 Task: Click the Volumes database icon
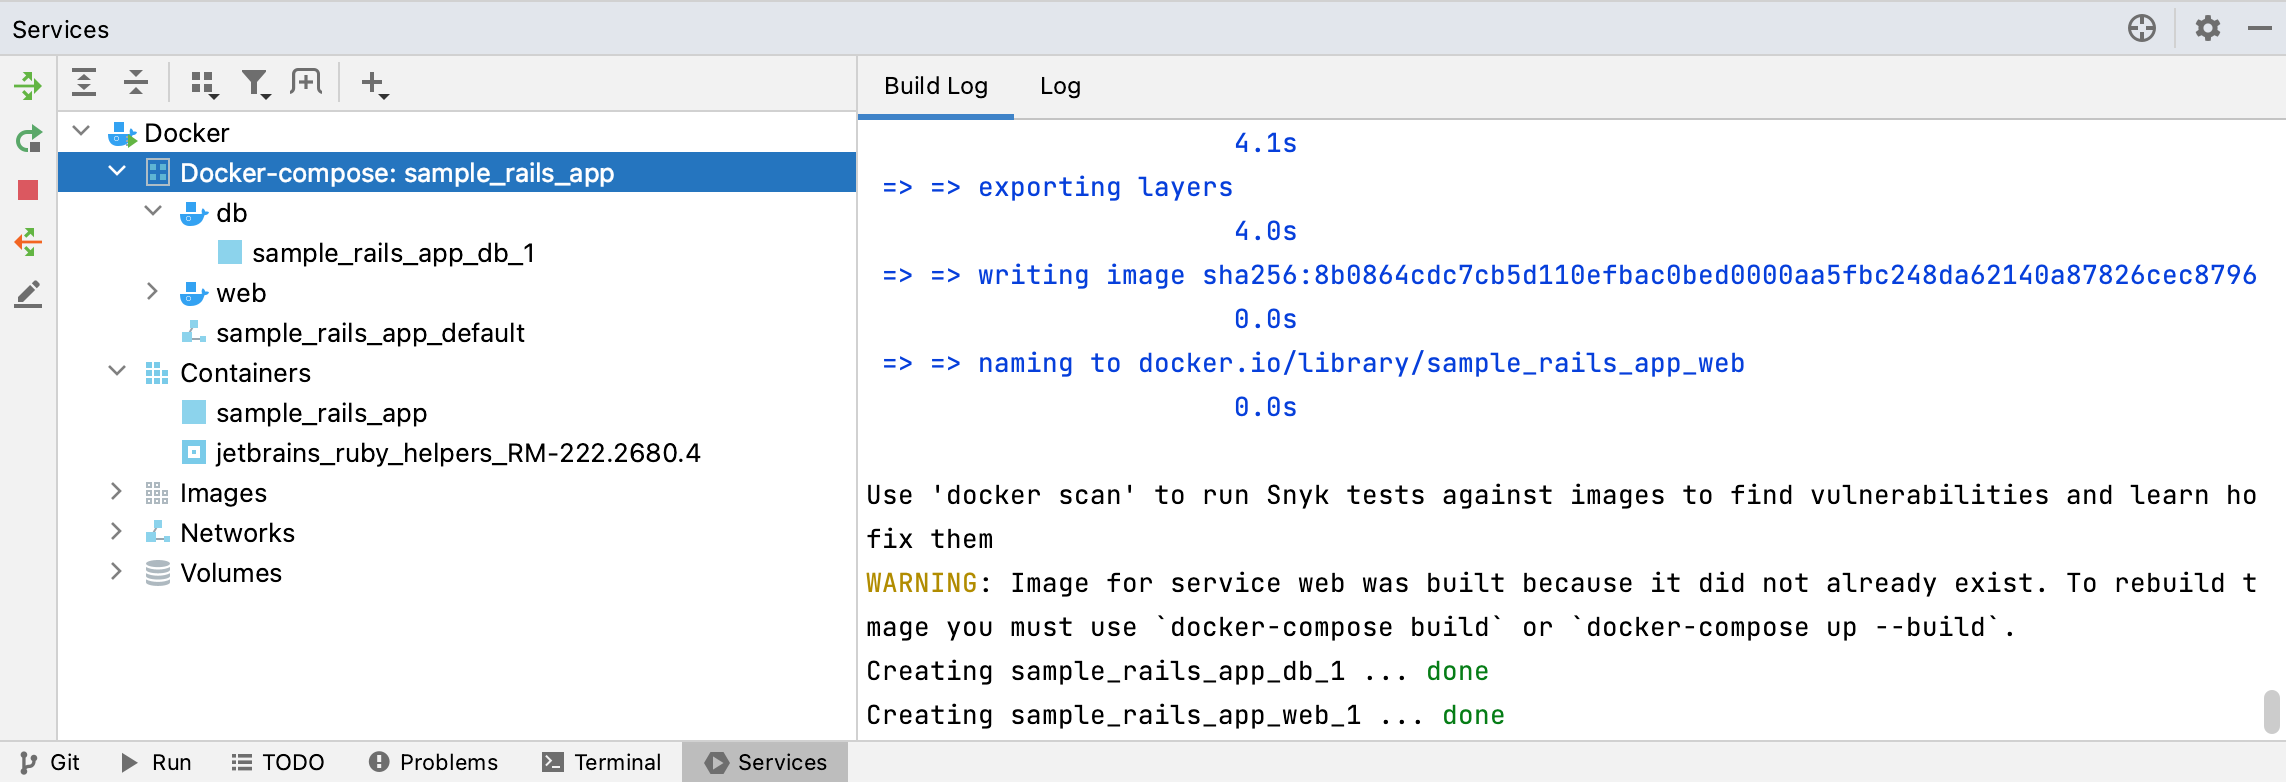(x=158, y=573)
